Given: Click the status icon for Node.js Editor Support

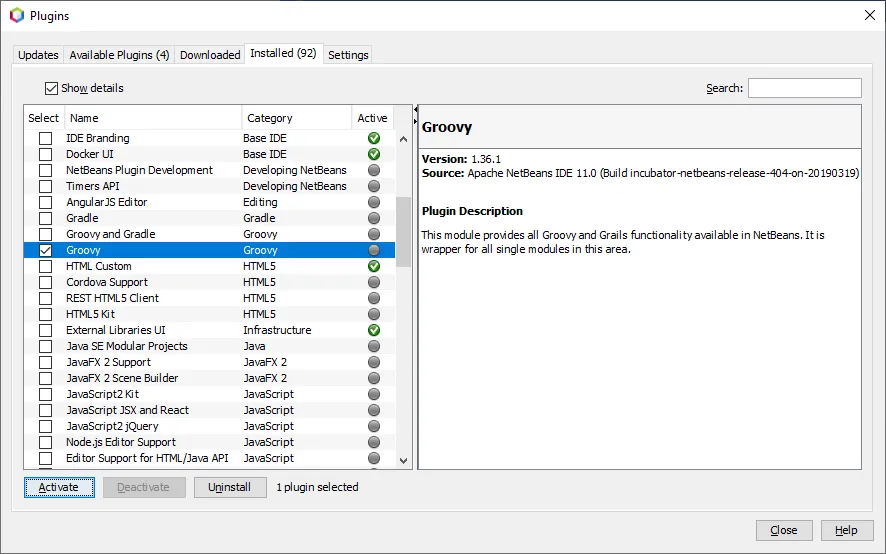Looking at the screenshot, I should [373, 442].
